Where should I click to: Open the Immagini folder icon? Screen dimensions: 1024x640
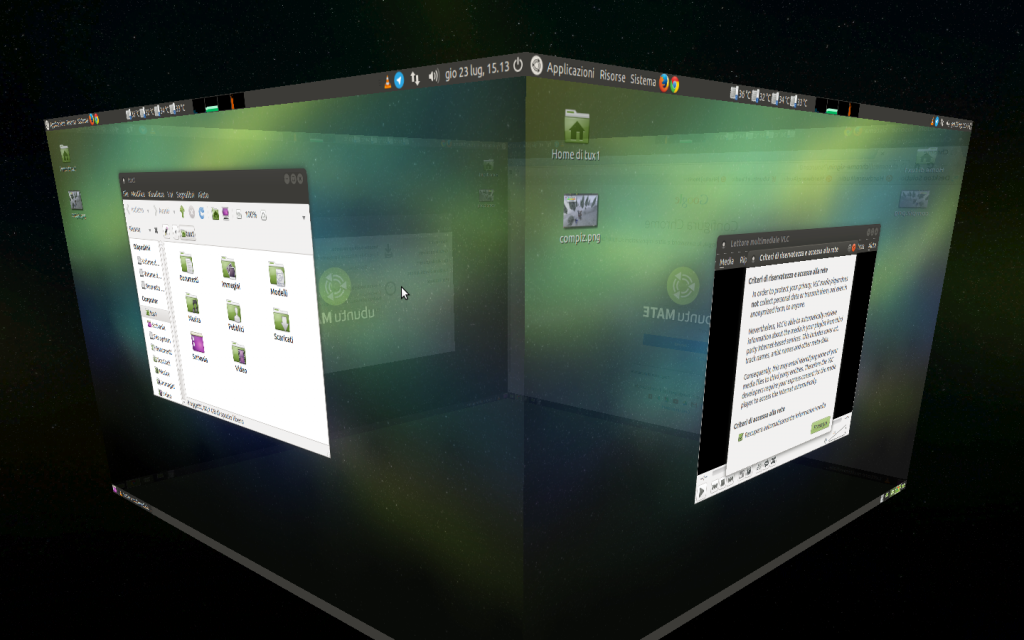(229, 270)
